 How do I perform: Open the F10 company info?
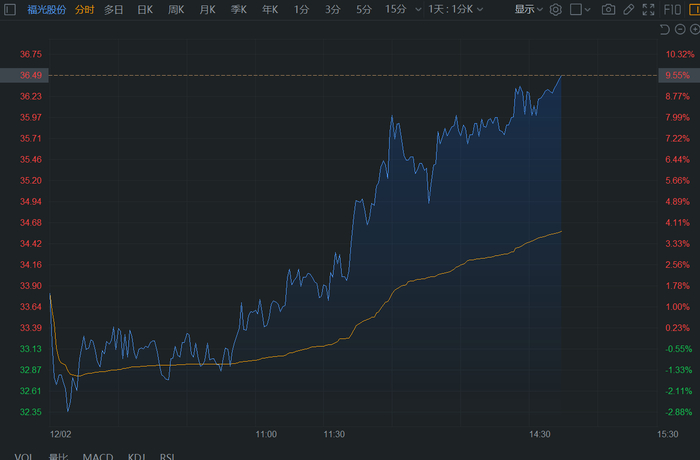point(675,9)
